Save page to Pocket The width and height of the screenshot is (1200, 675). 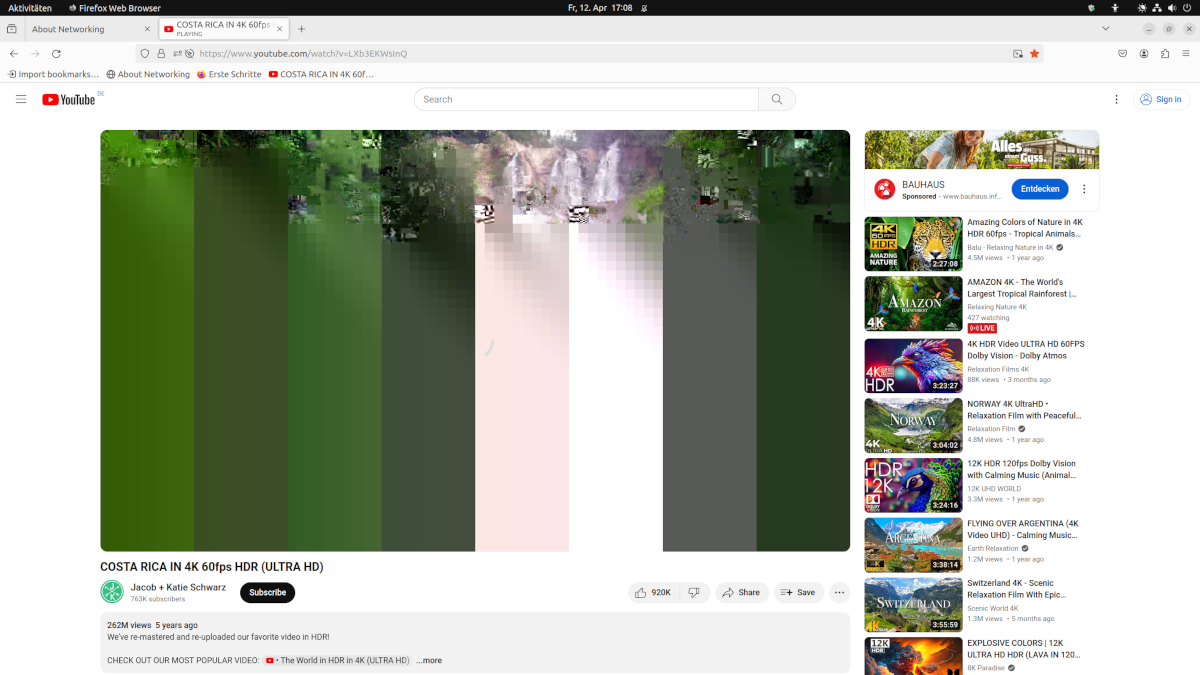pyautogui.click(x=1122, y=53)
